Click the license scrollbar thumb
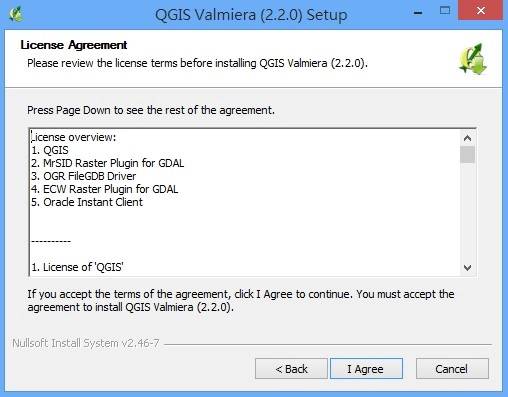Screen dimensions: 508x397 click(x=467, y=155)
